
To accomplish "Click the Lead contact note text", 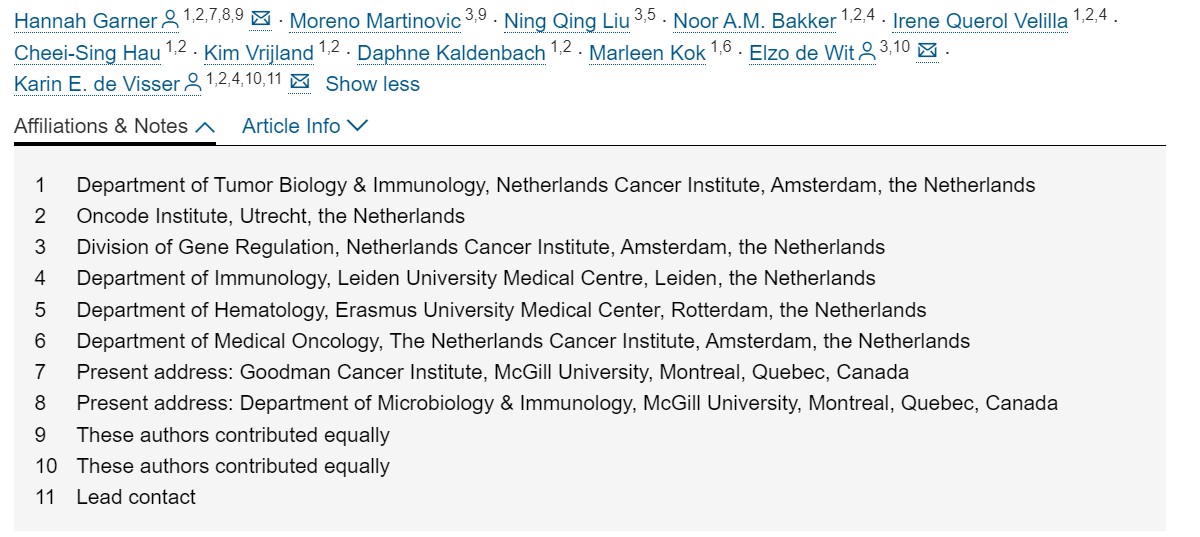I will click(x=136, y=497).
